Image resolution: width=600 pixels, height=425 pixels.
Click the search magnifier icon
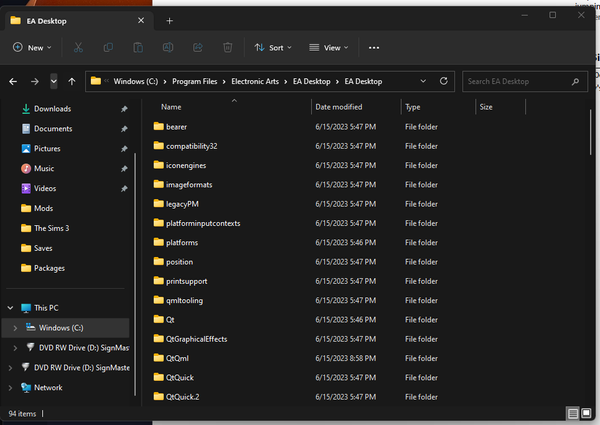tap(575, 81)
